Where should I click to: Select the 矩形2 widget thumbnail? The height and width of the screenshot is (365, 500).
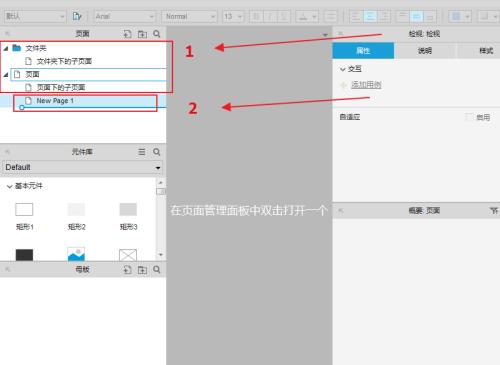tap(76, 210)
